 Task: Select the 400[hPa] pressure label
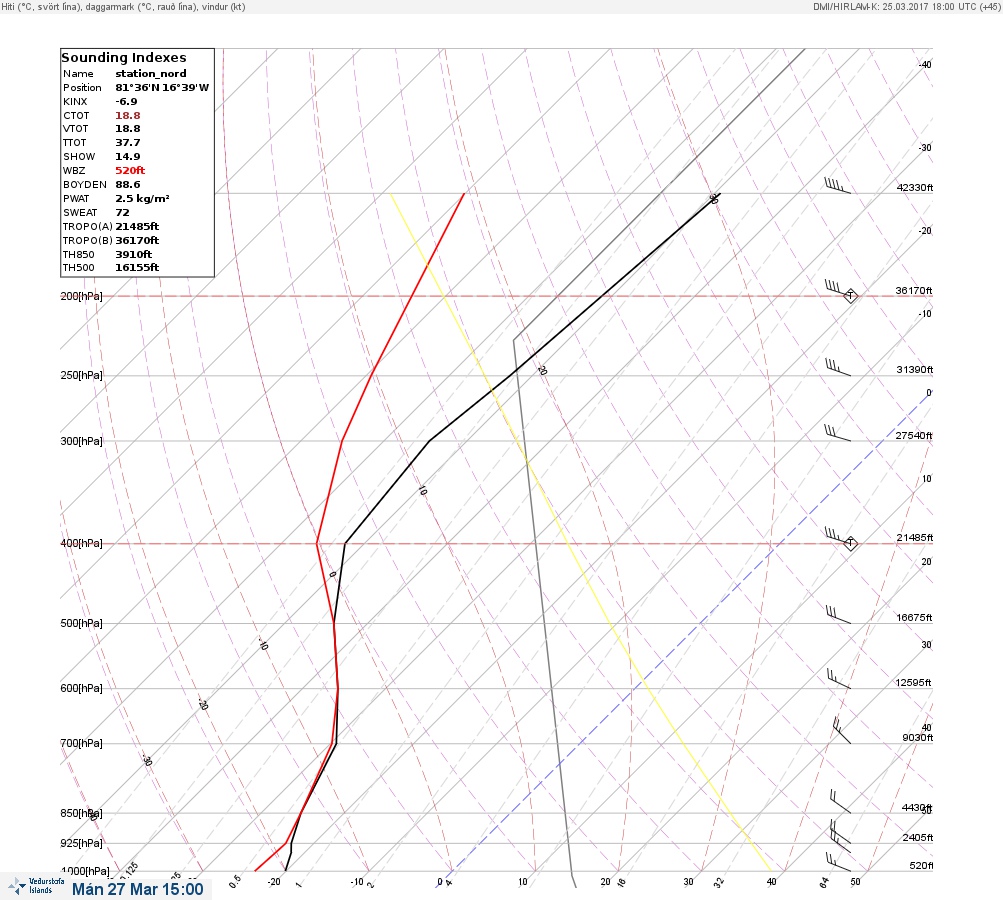81,543
